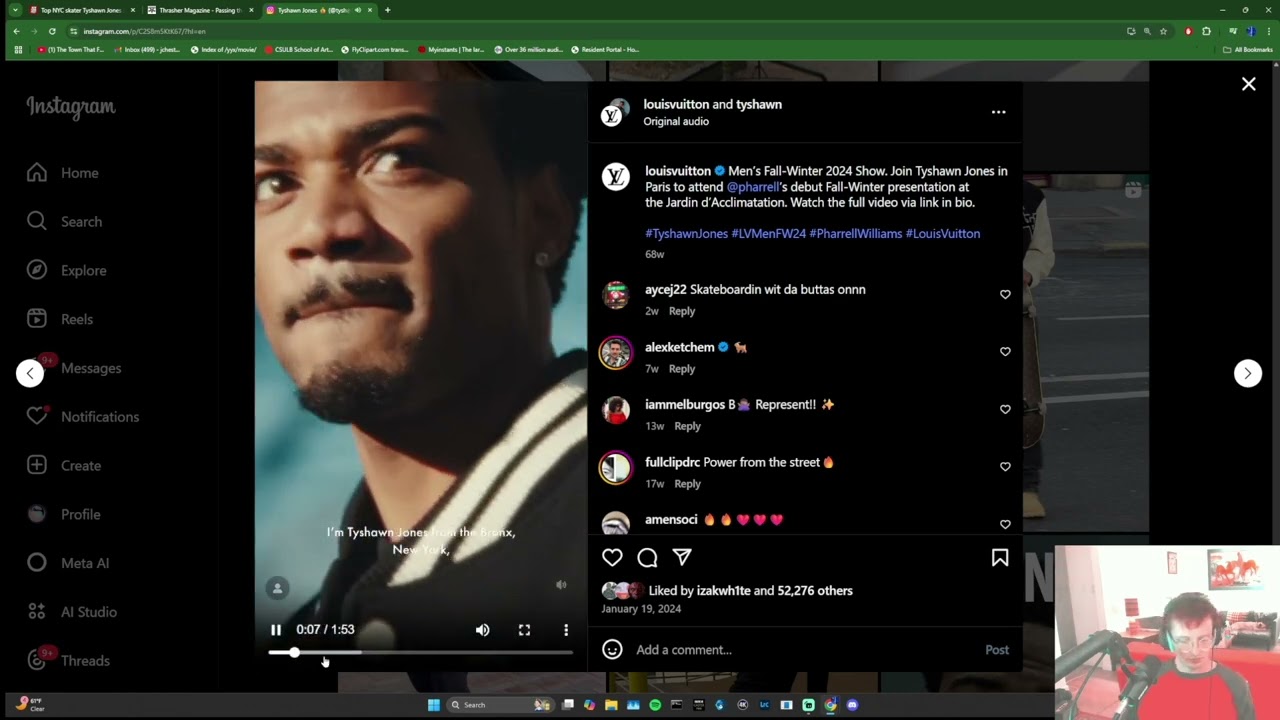Image resolution: width=1280 pixels, height=720 pixels.
Task: Open amensoci's profile from comment
Action: click(671, 520)
